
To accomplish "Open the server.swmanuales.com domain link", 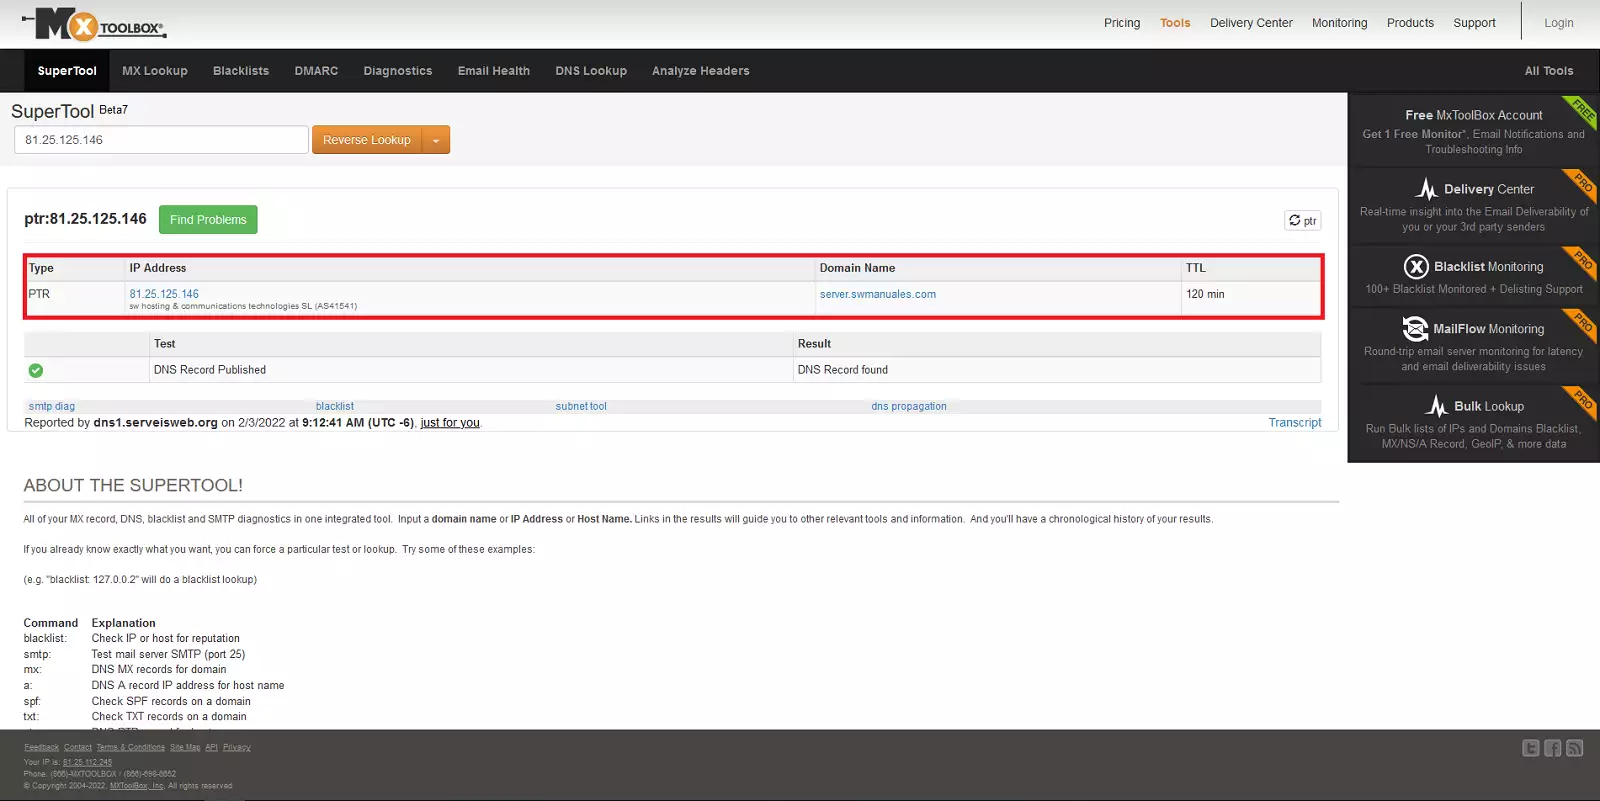I will tap(877, 294).
